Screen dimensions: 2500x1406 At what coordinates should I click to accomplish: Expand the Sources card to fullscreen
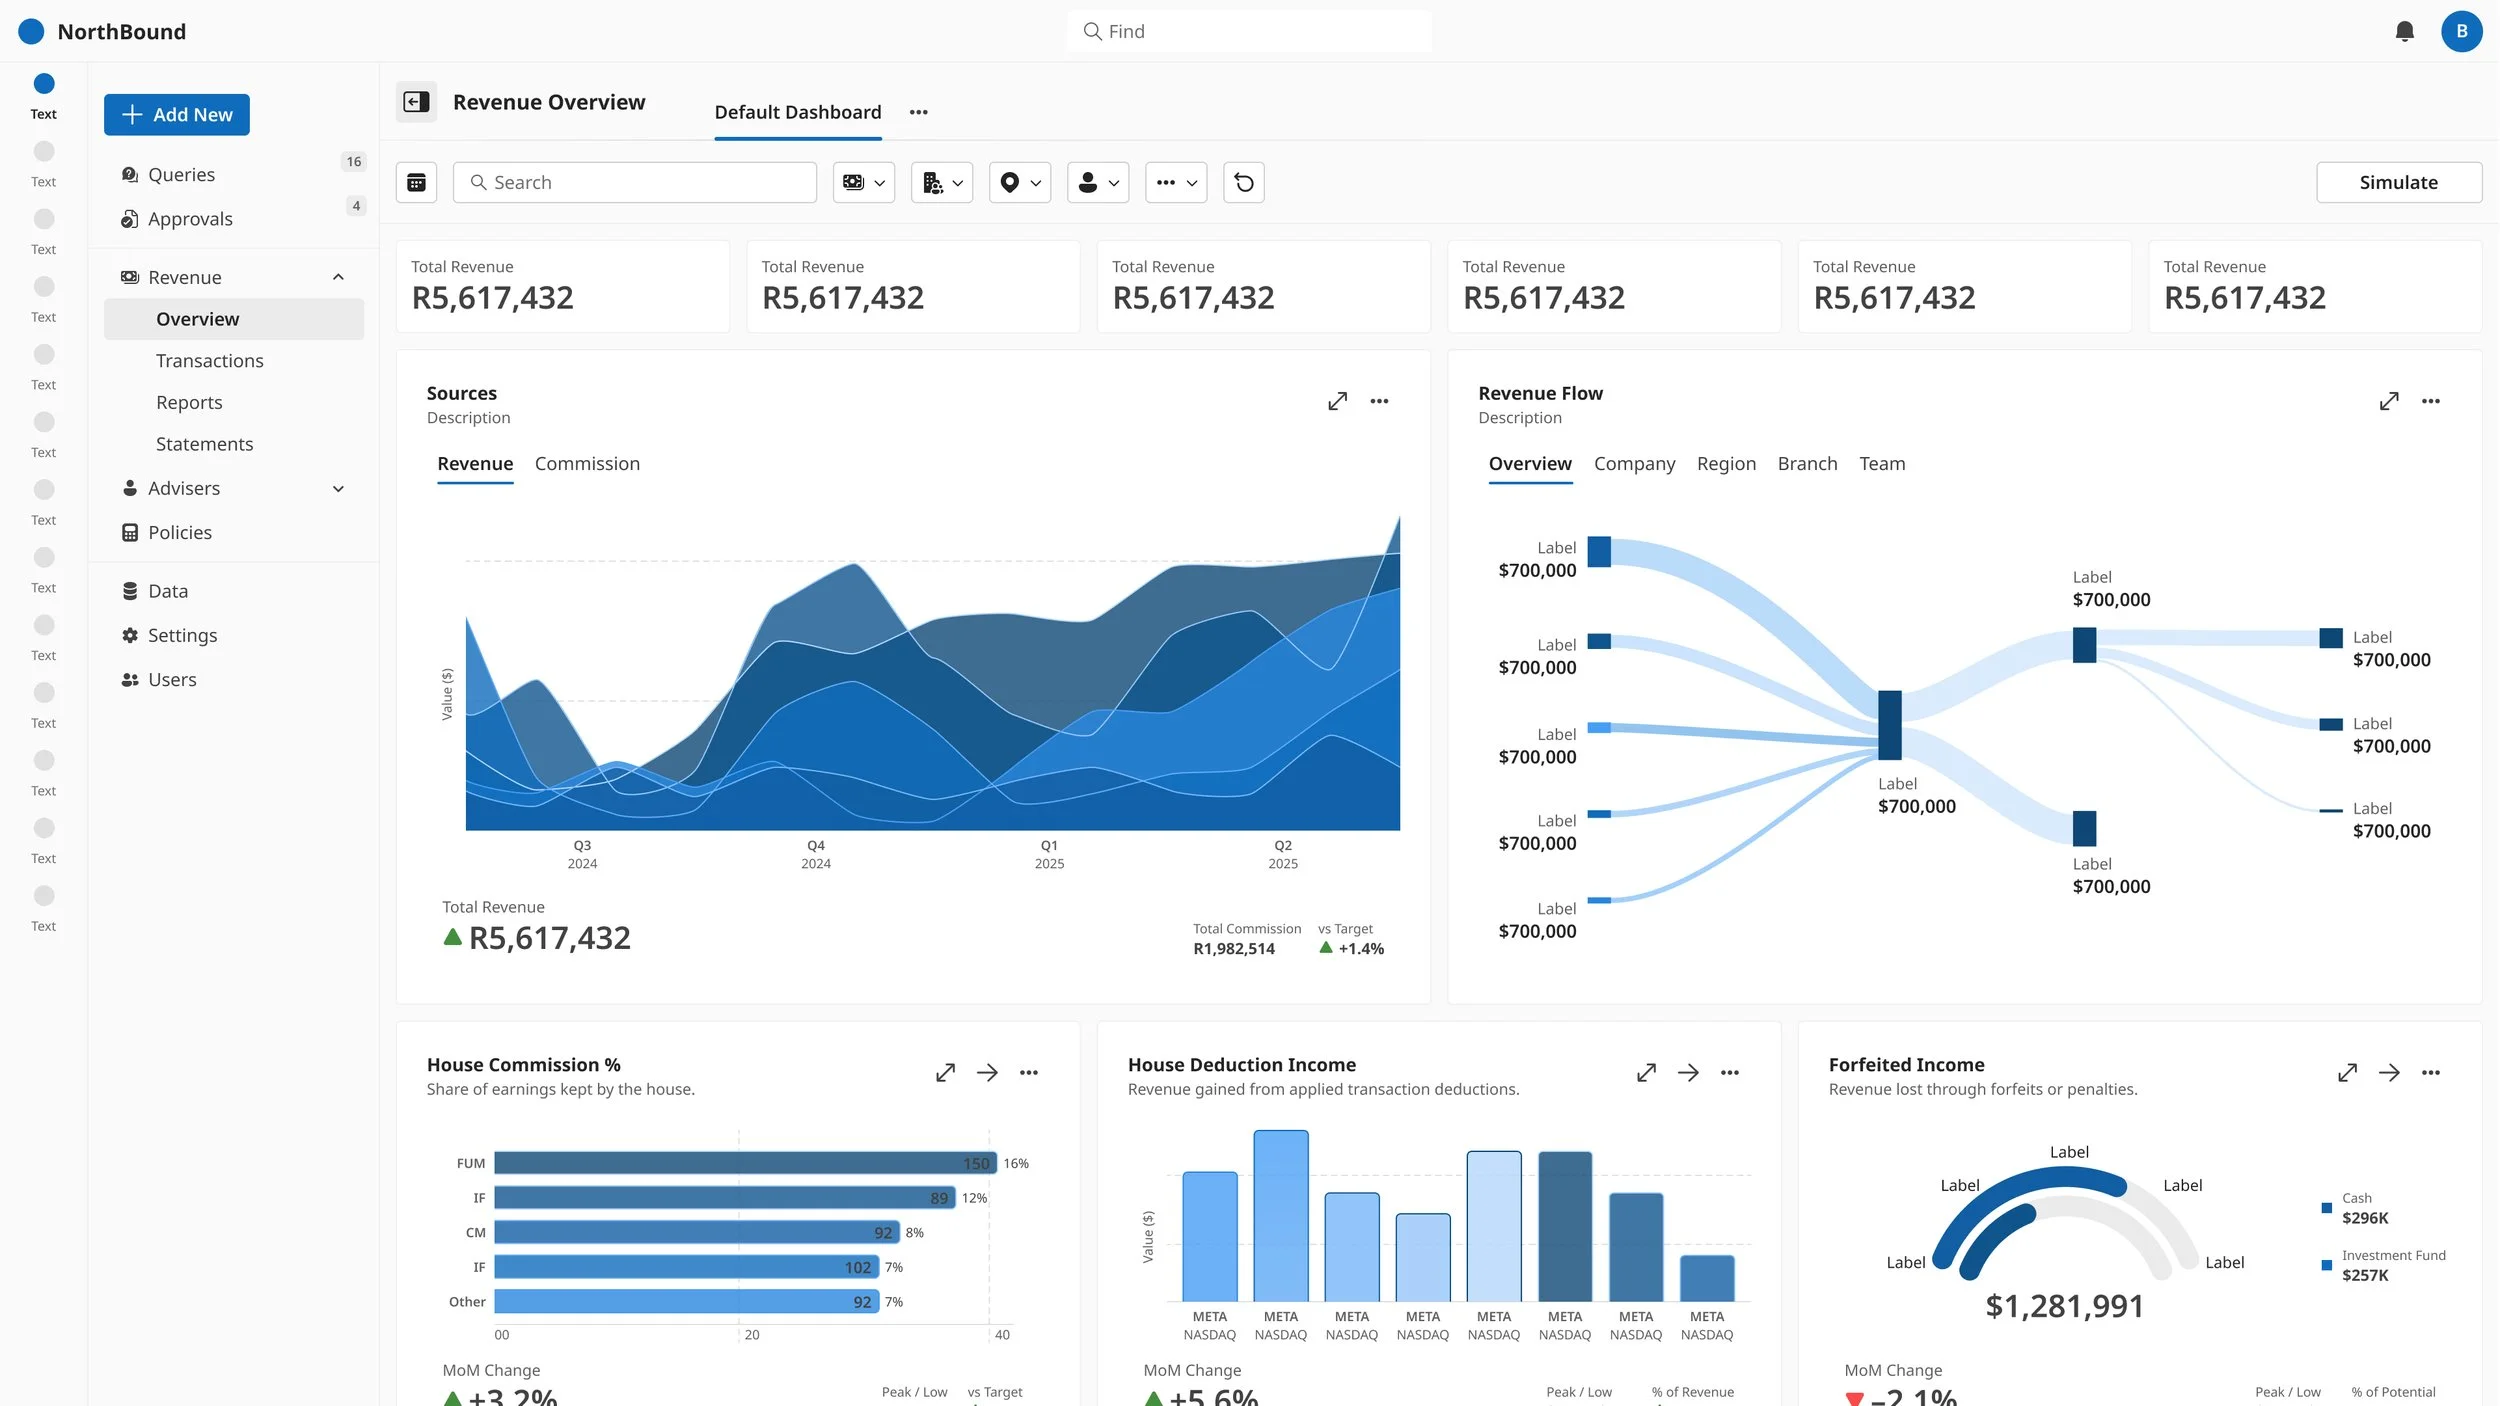tap(1337, 401)
